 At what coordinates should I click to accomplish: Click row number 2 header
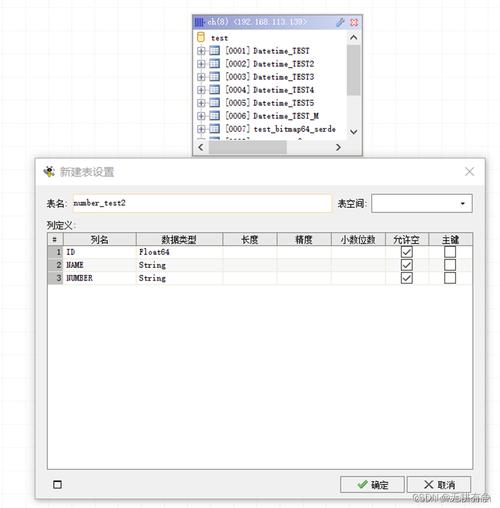(x=55, y=265)
